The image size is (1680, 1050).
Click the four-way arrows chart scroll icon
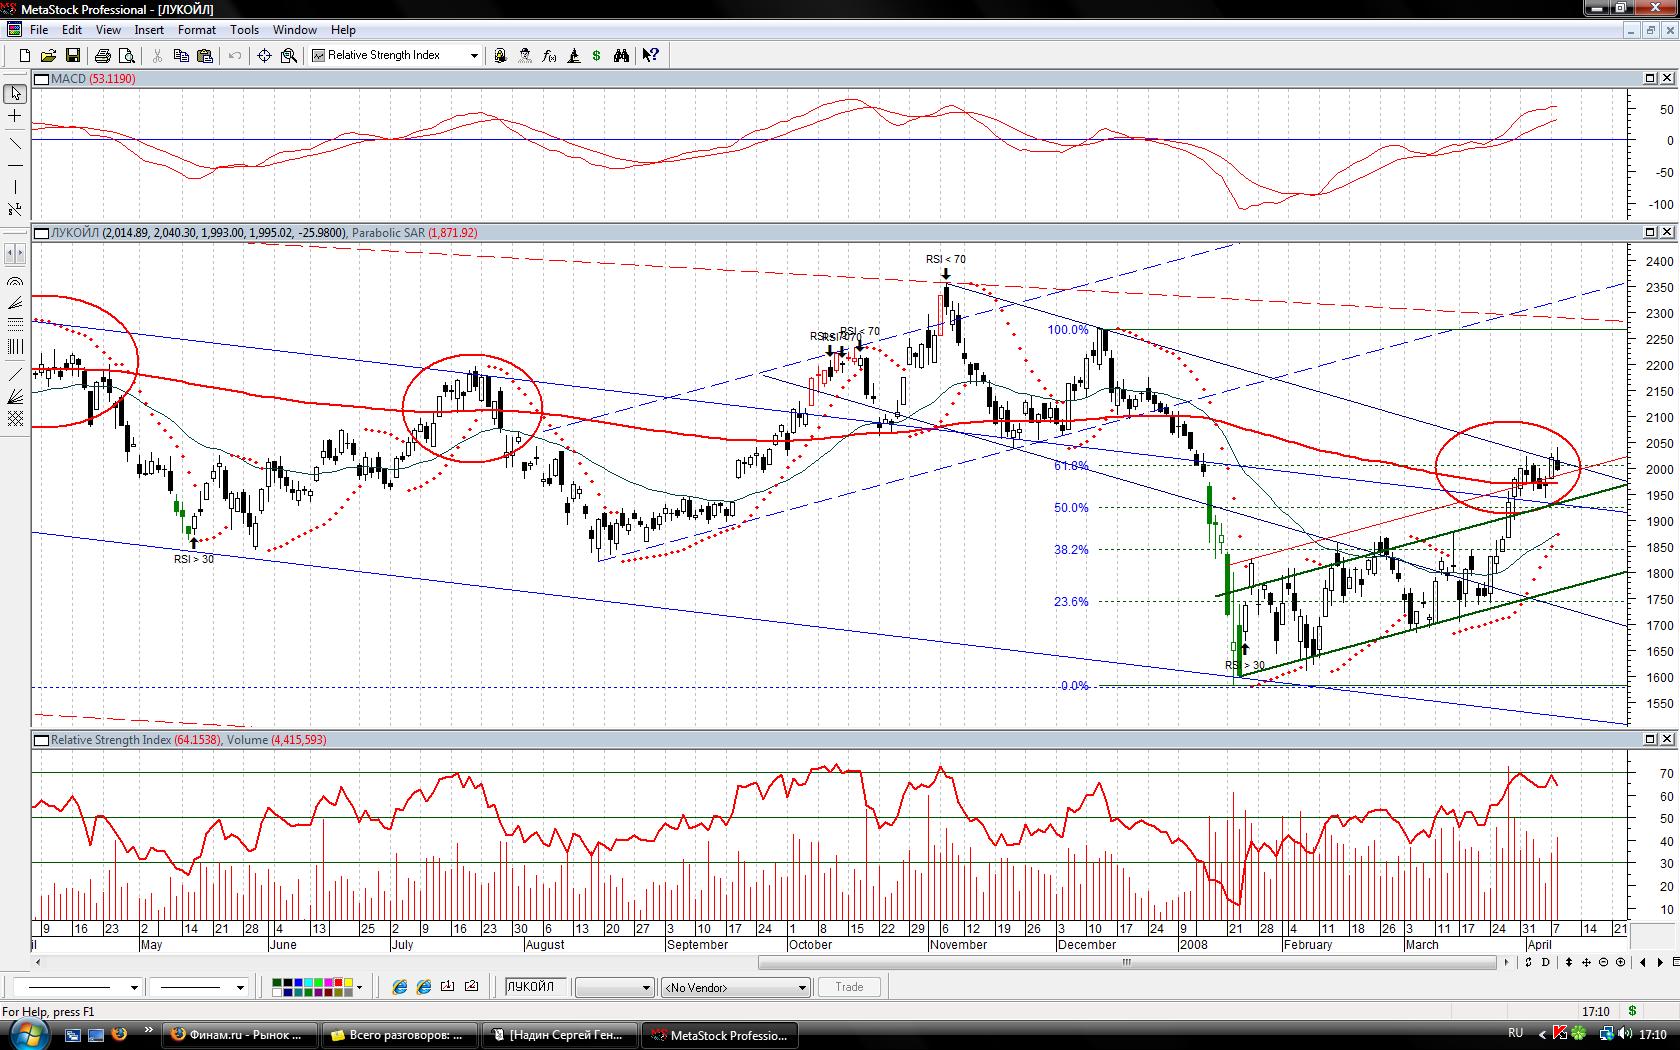tap(1586, 962)
